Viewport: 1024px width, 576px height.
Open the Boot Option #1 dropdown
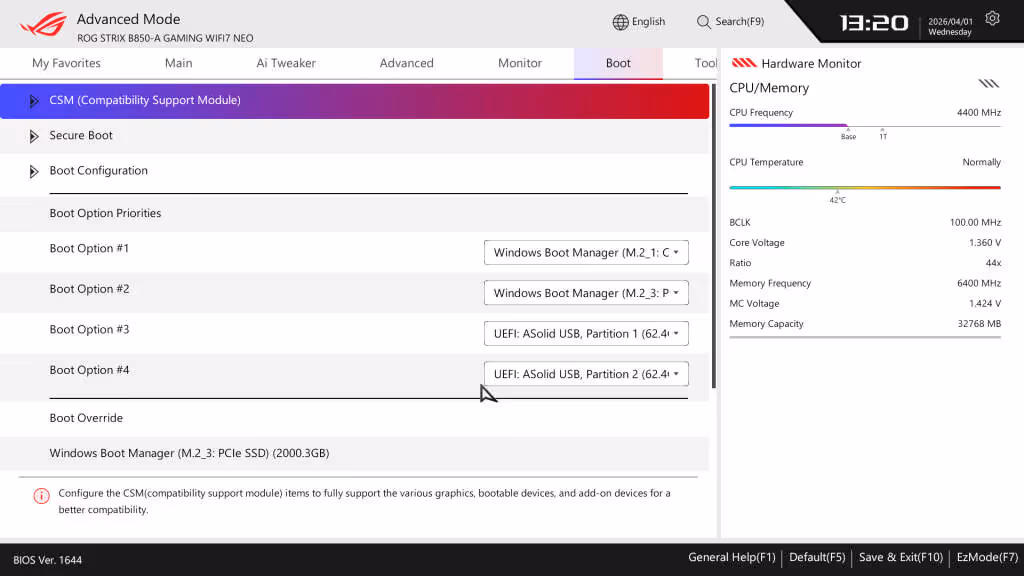(586, 253)
